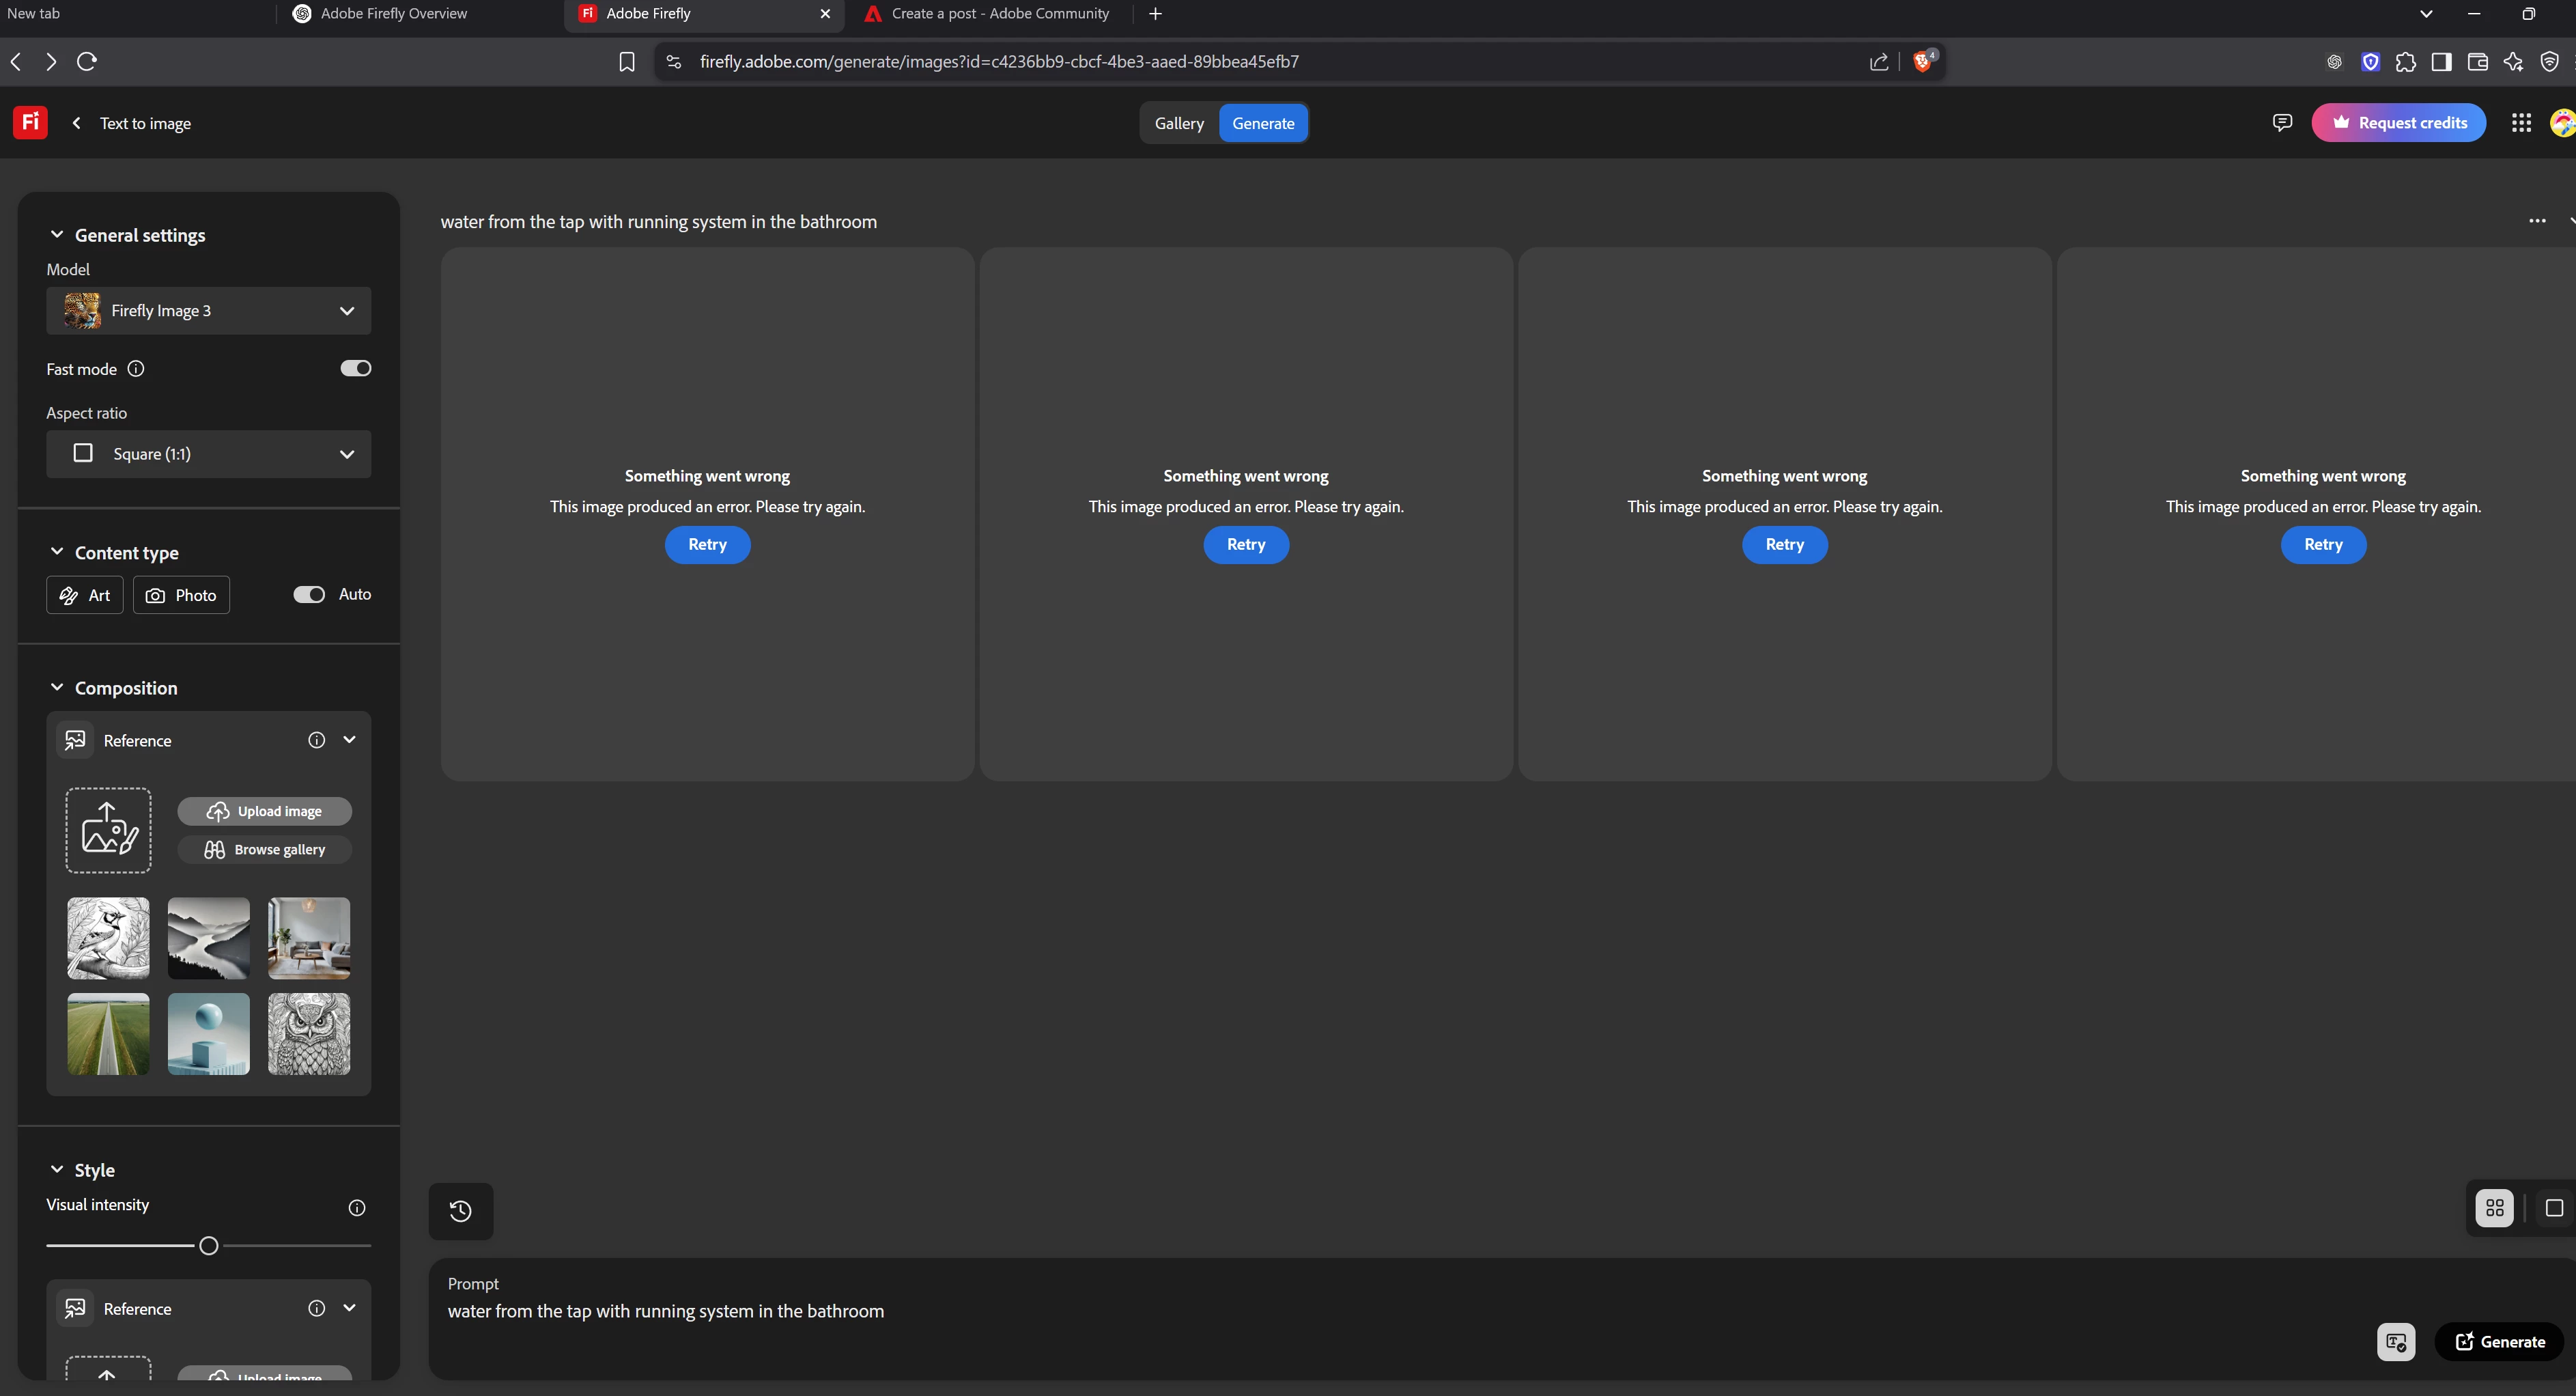Click the Request credits button
The width and height of the screenshot is (2576, 1396).
pyautogui.click(x=2398, y=123)
